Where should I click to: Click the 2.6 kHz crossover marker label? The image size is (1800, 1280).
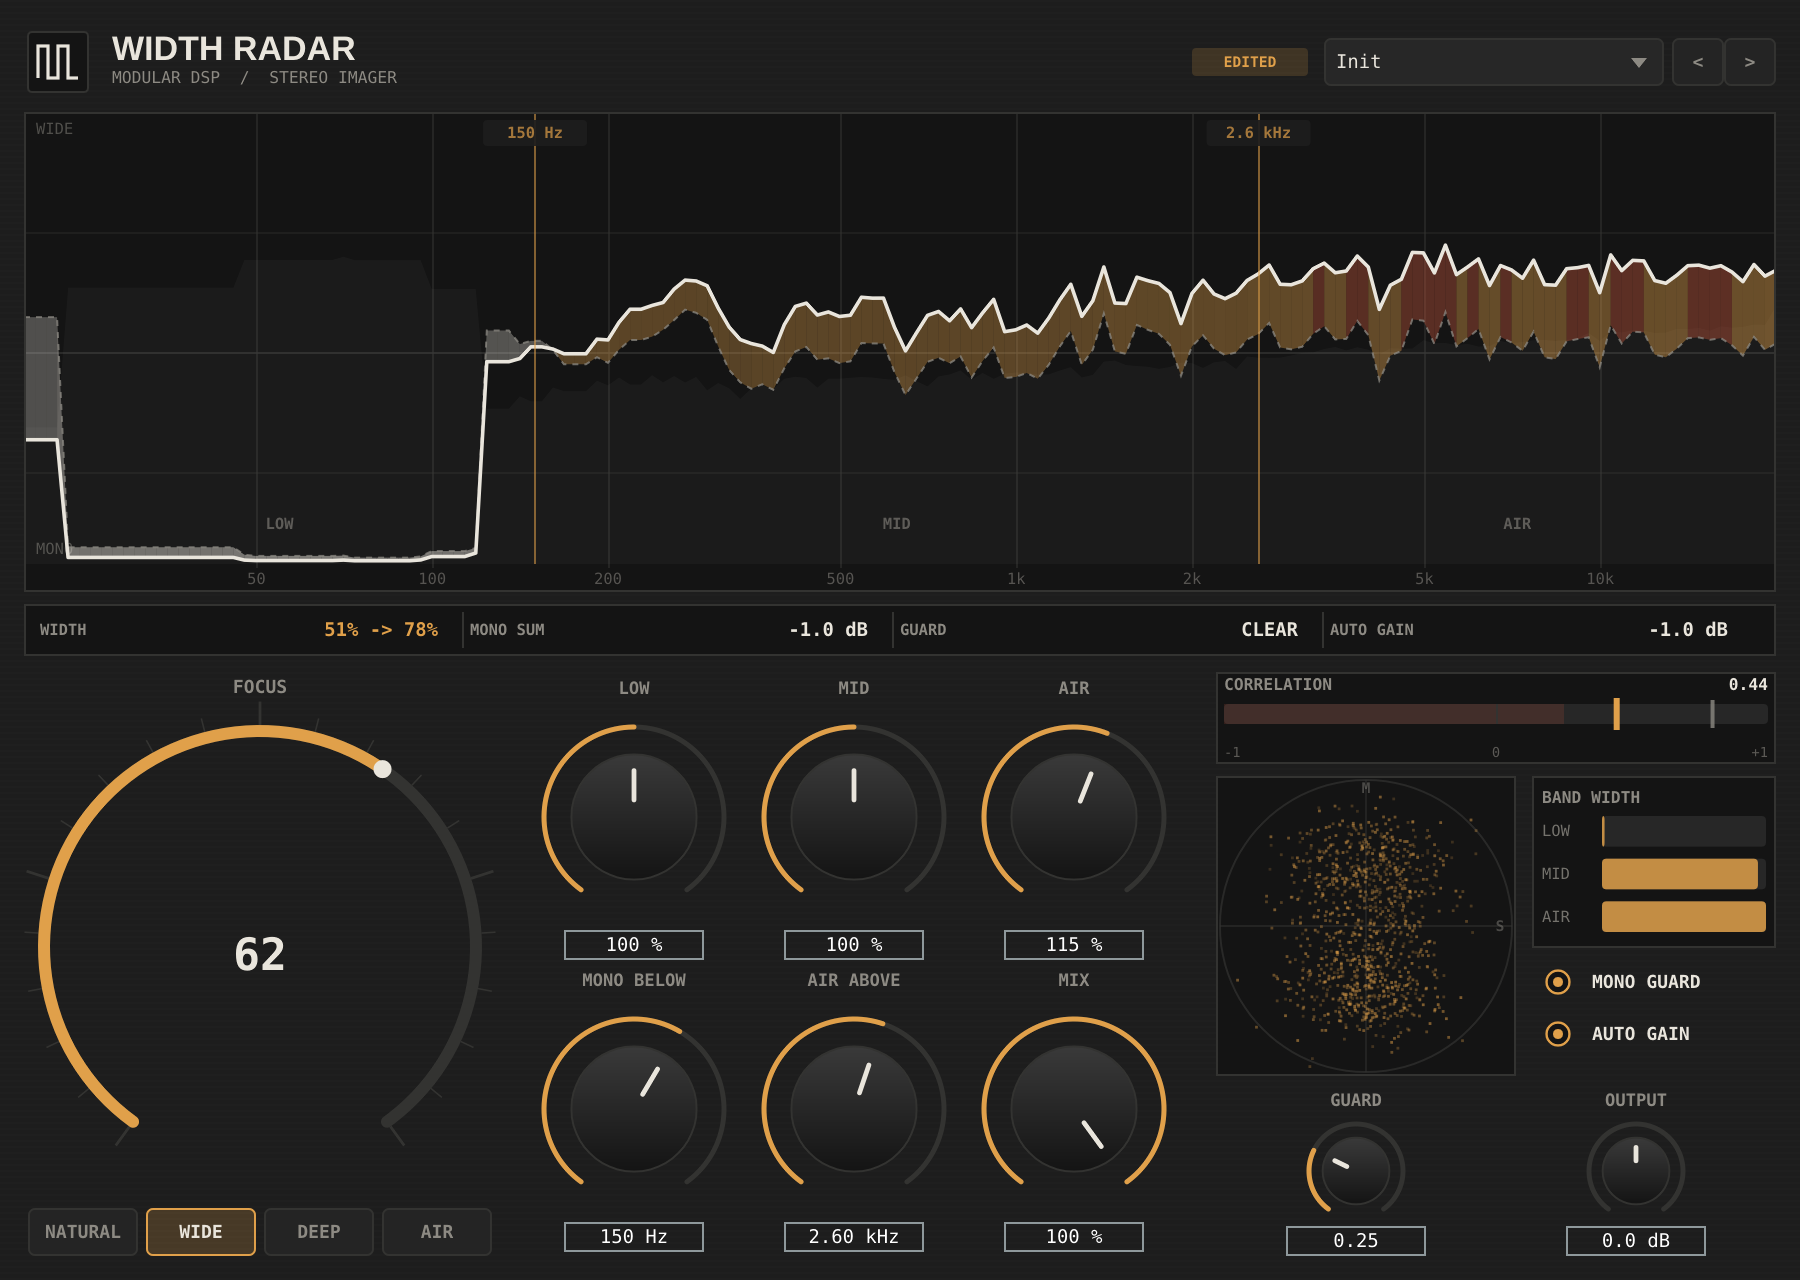(x=1259, y=133)
